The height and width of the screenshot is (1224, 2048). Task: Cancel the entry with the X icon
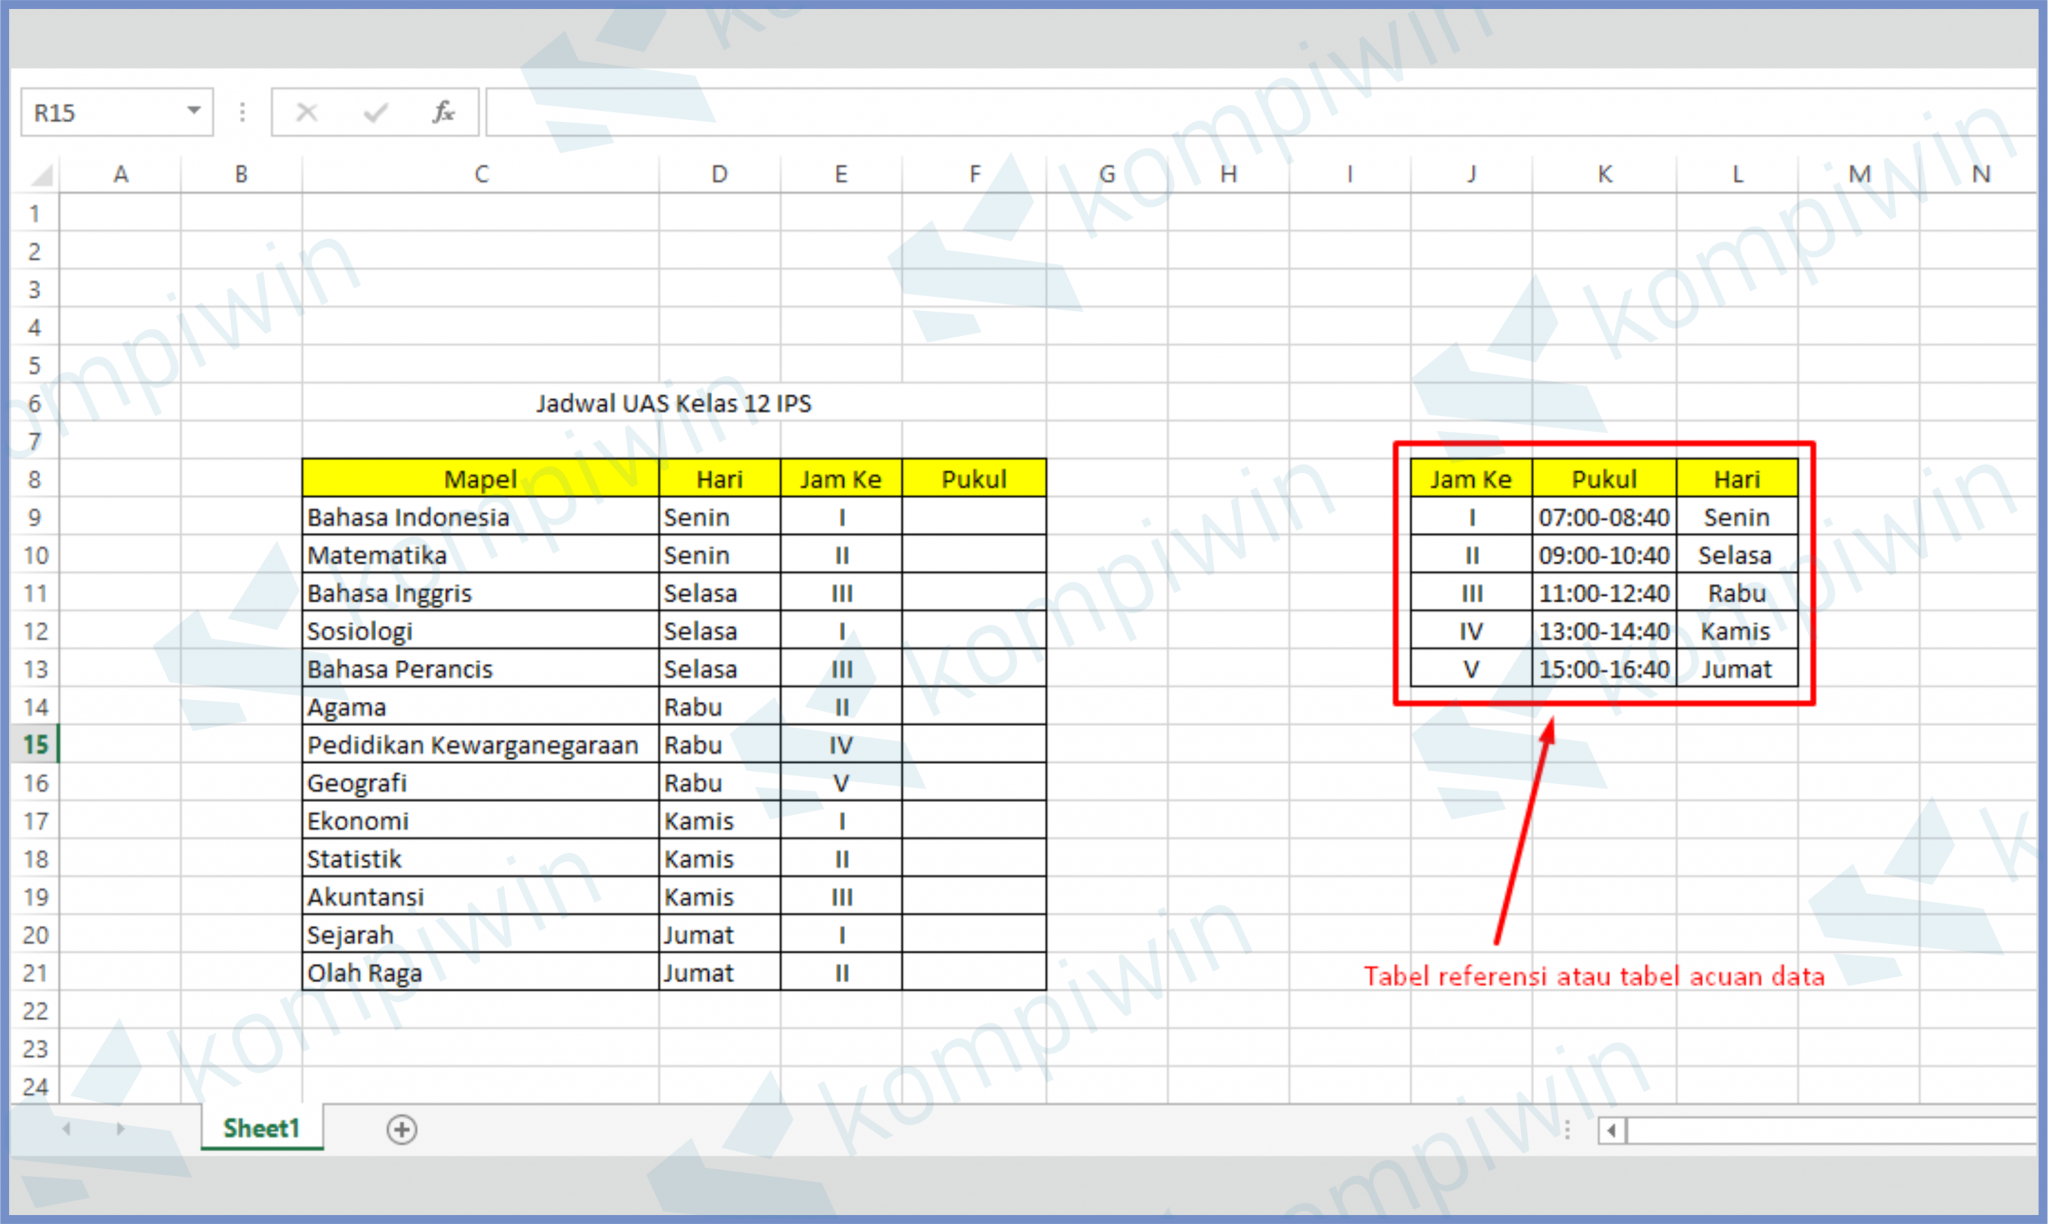306,112
